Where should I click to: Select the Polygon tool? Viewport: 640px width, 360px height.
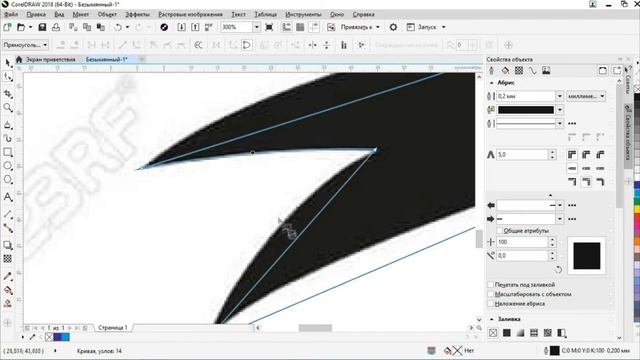click(x=8, y=180)
